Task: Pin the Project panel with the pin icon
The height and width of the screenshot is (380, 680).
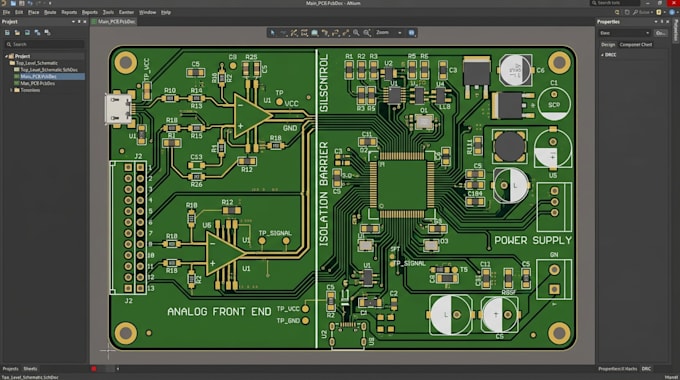Action: tap(79, 22)
